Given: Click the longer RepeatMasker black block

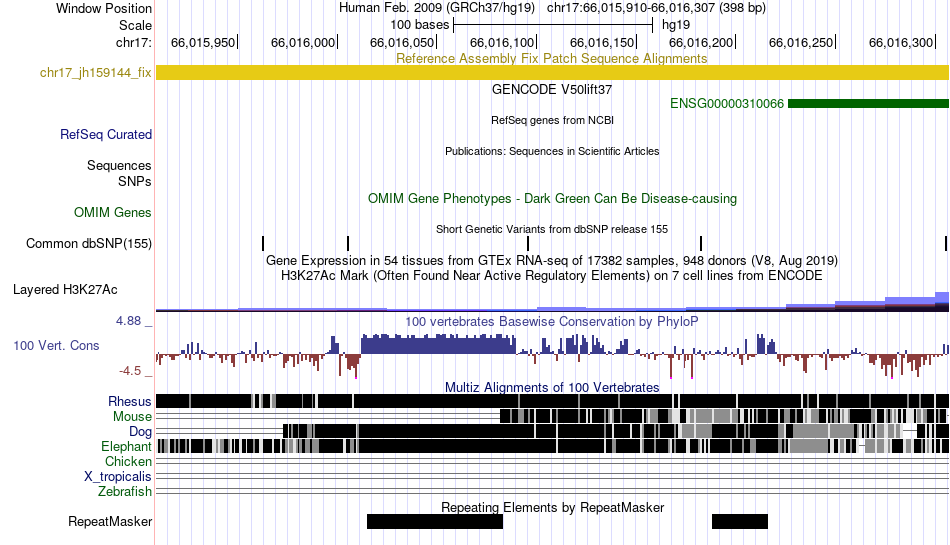Looking at the screenshot, I should 435,521.
